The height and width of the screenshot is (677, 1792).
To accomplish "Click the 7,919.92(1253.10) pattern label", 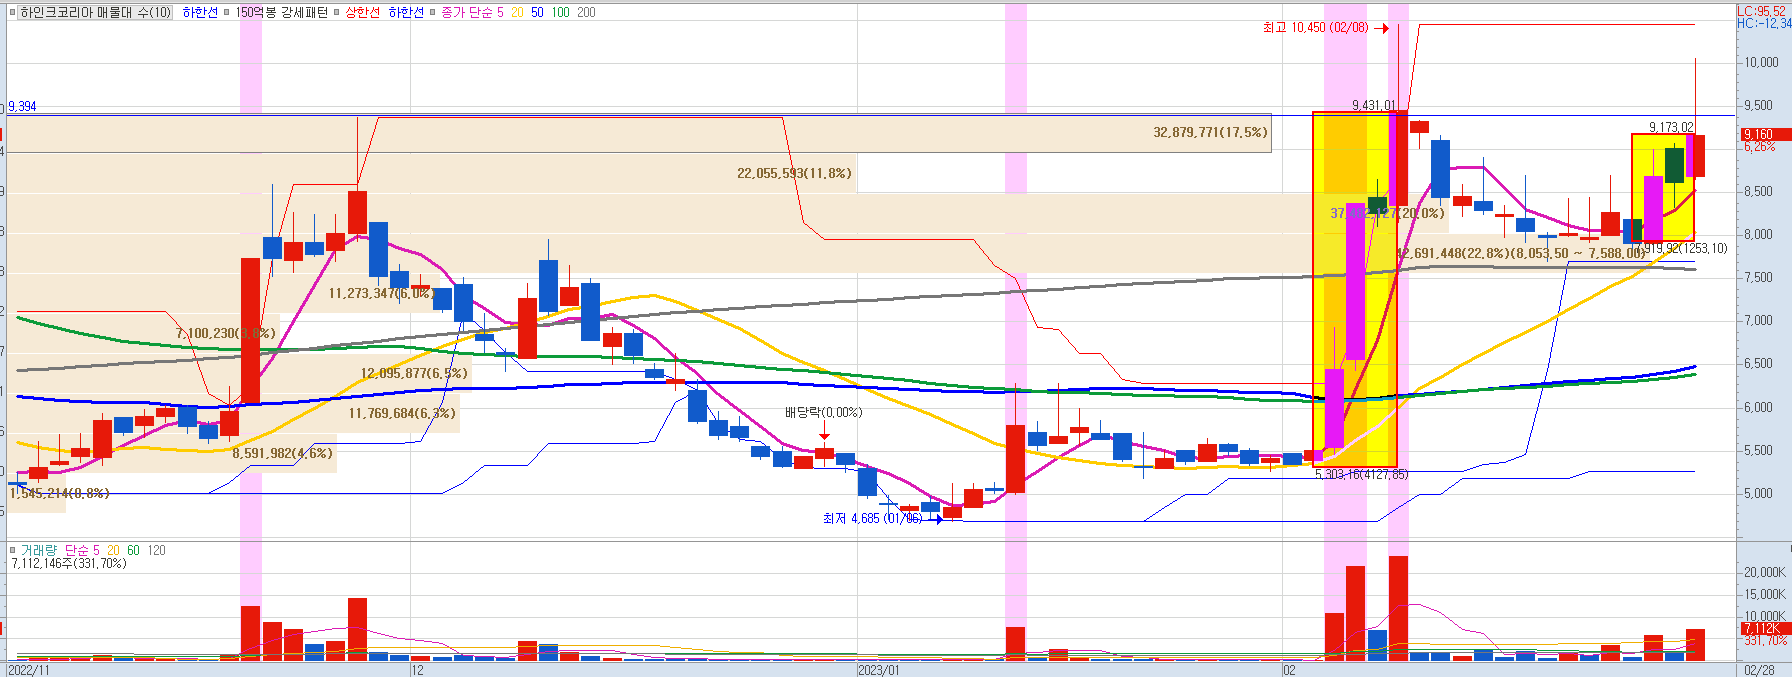I will tap(1680, 248).
